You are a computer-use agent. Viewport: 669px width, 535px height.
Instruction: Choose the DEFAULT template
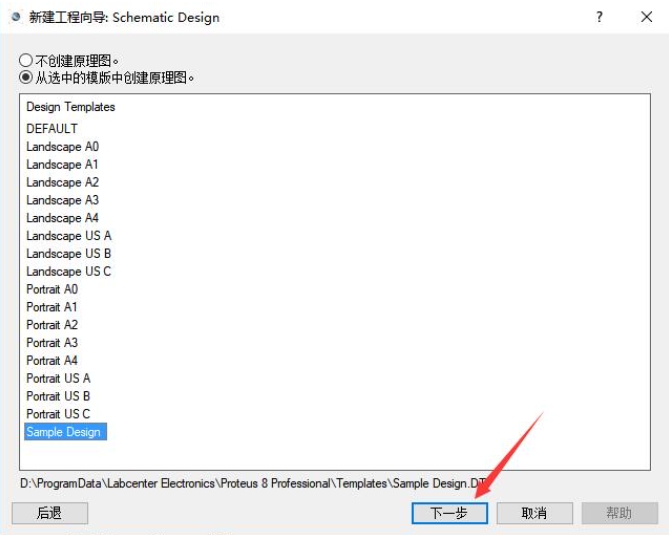[52, 128]
